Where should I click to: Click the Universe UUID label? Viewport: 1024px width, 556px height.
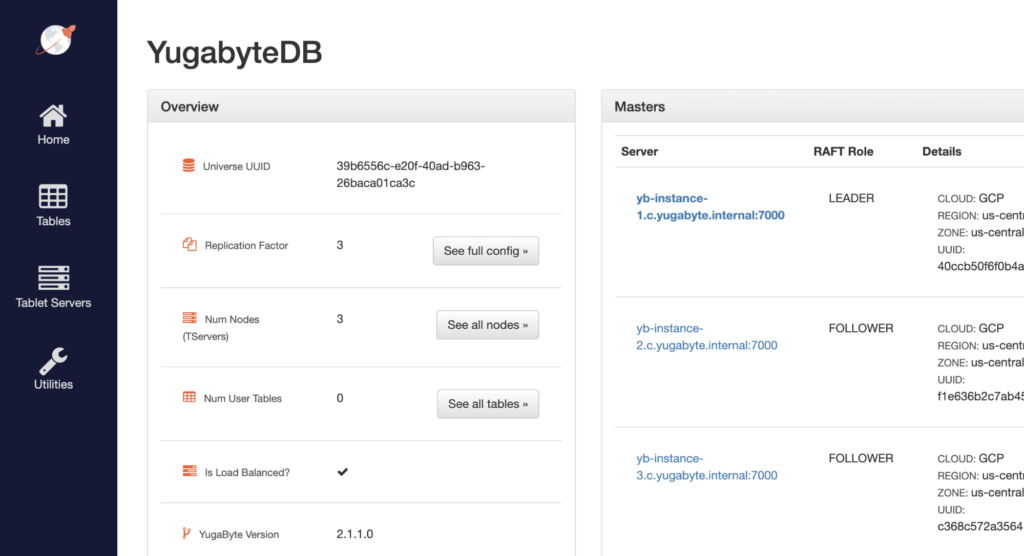(236, 166)
